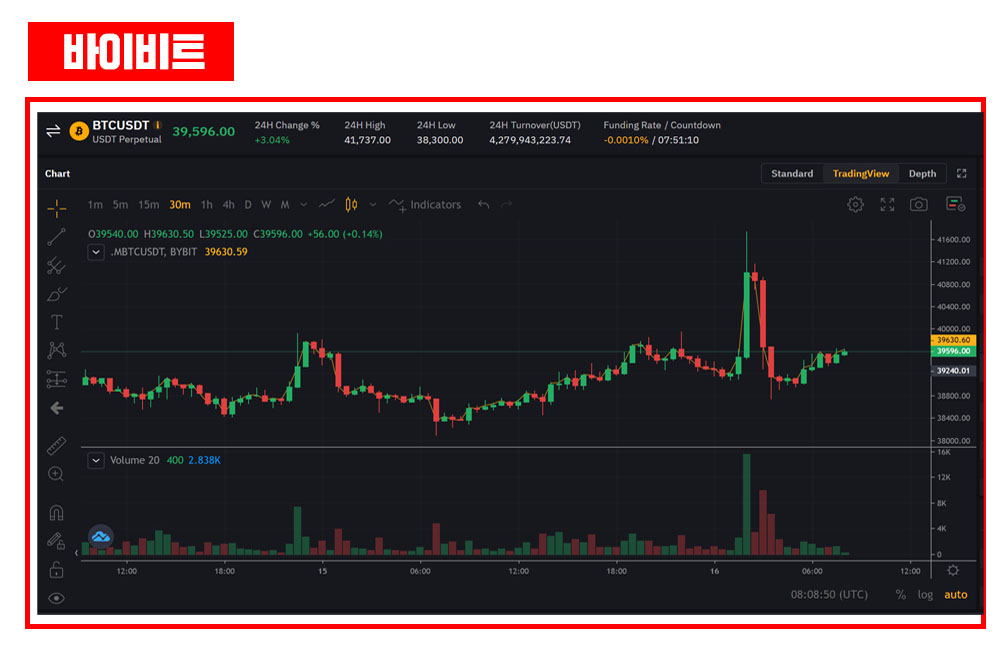The width and height of the screenshot is (1008, 650).
Task: Click the 24H Turnover(USDT) value
Action: tap(530, 140)
